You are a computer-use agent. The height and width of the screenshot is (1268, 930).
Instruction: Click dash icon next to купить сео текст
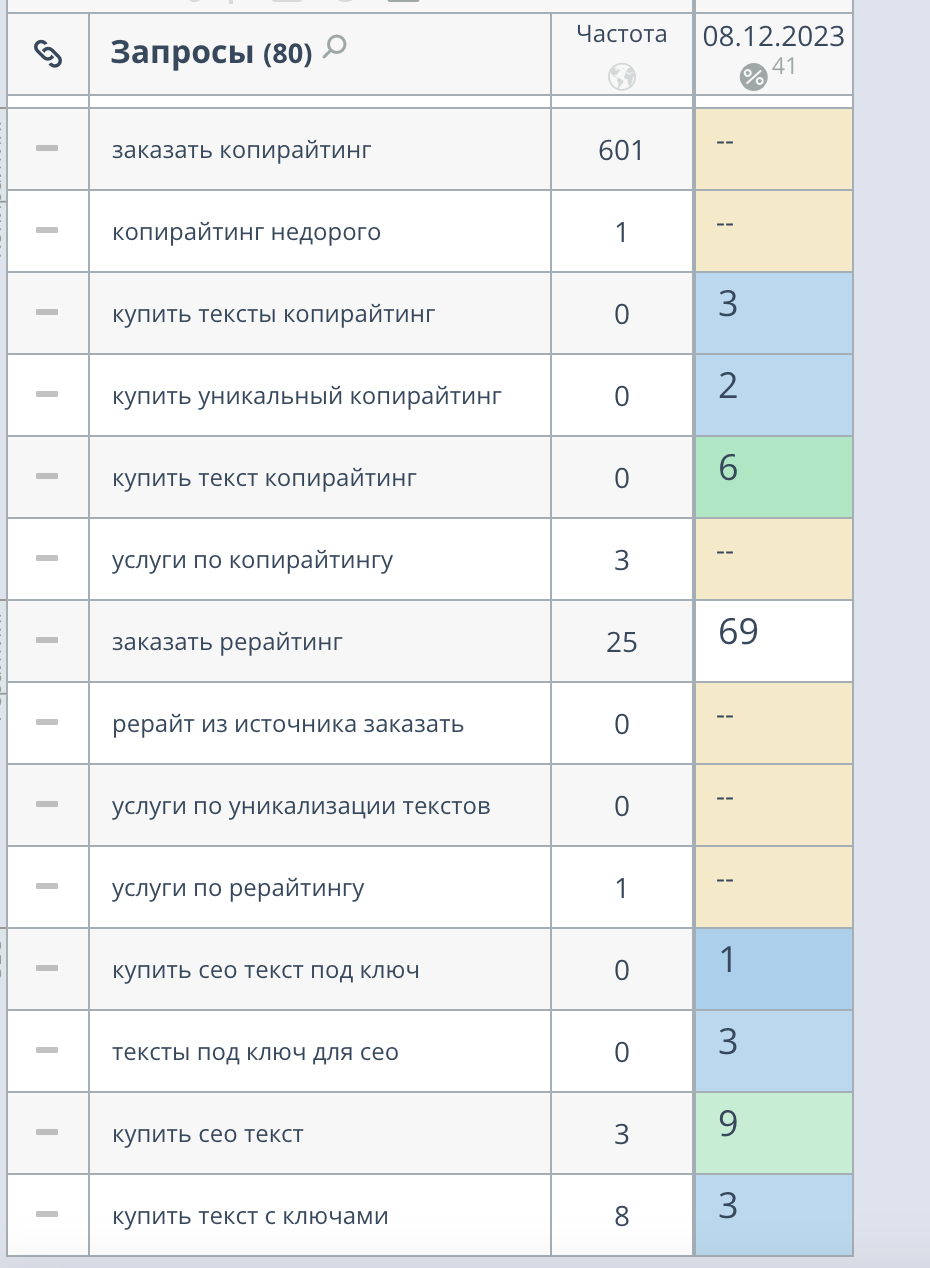[x=47, y=1132]
